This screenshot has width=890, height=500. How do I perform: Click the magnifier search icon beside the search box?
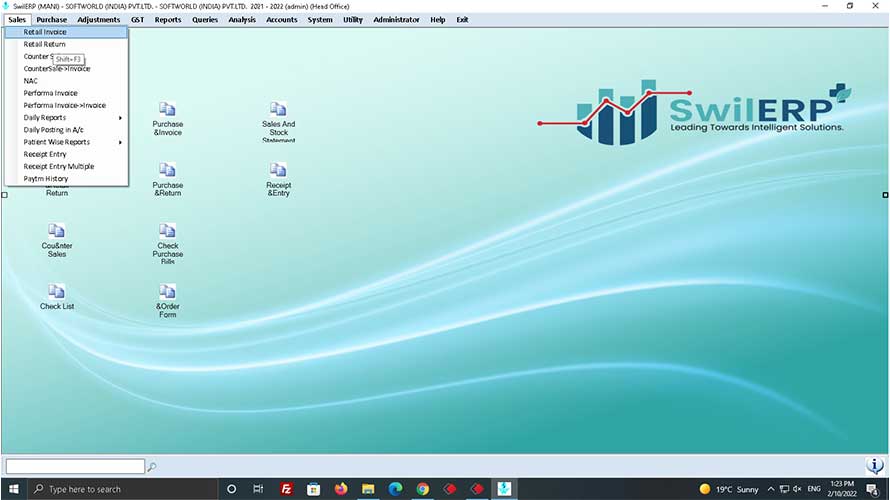152,467
